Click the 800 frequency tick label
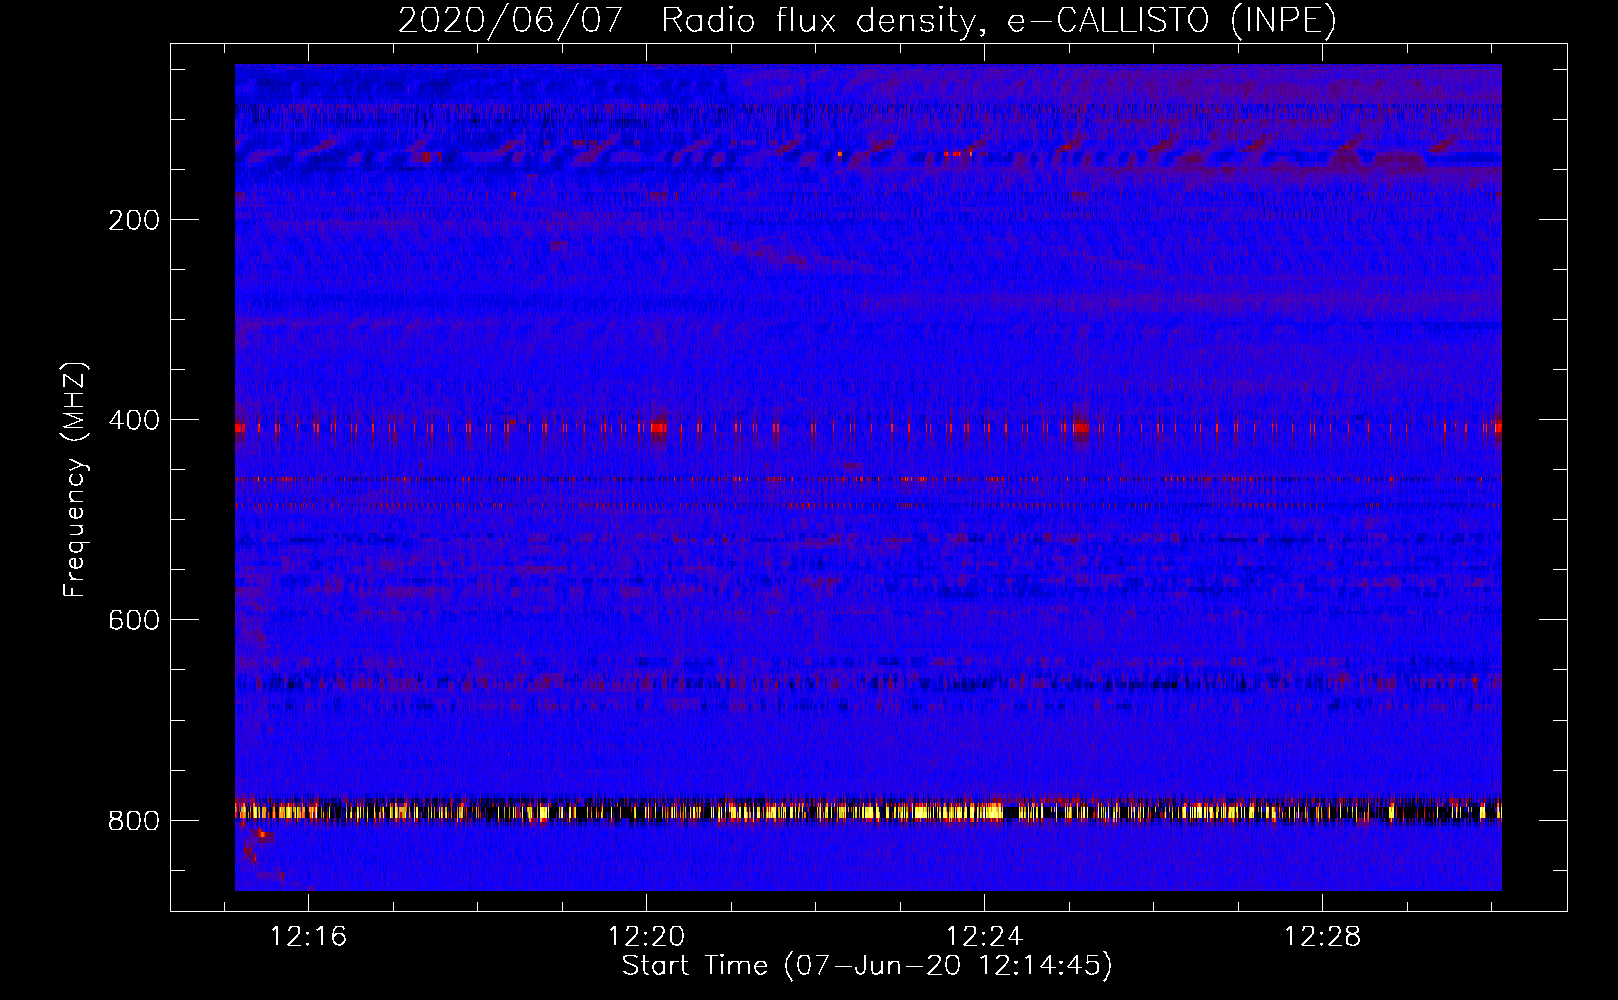This screenshot has height=1000, width=1618. click(134, 821)
